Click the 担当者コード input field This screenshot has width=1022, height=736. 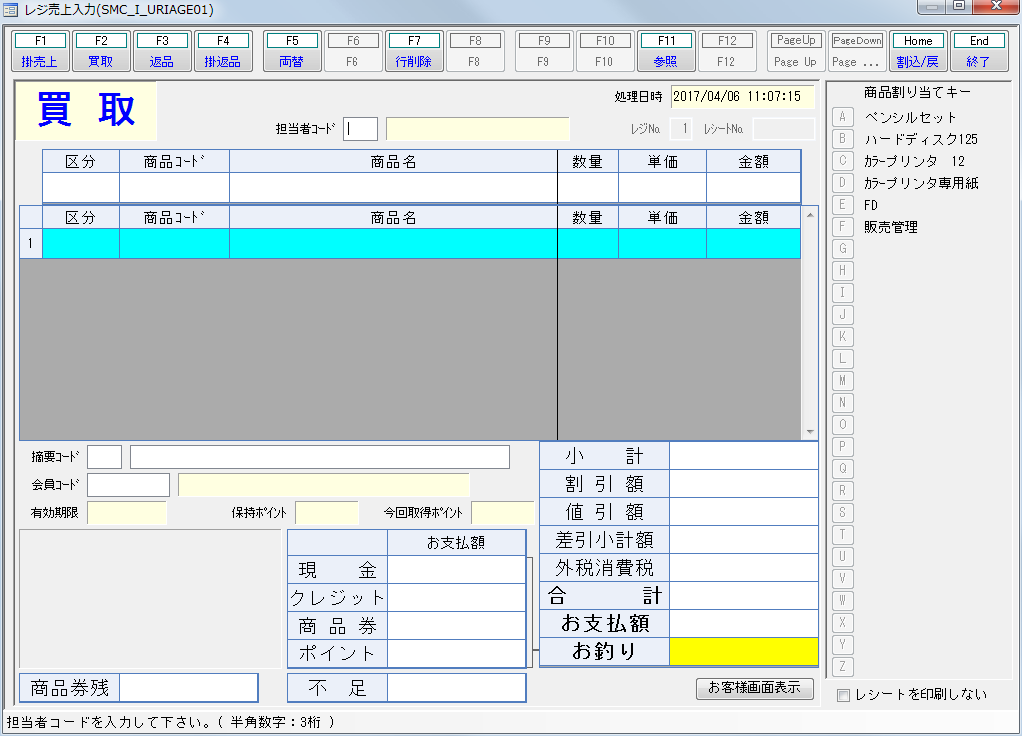[361, 129]
